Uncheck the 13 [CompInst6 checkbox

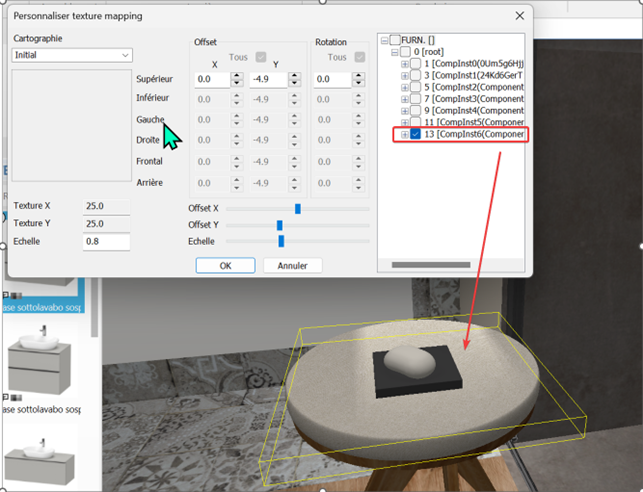(415, 134)
